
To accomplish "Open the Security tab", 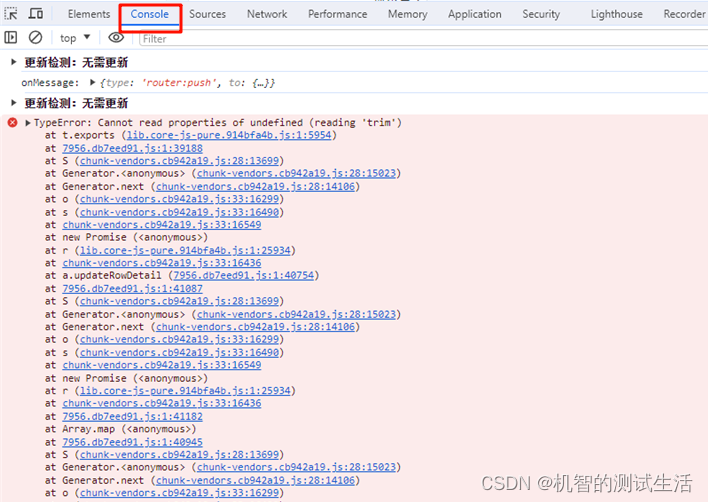I will click(x=541, y=14).
